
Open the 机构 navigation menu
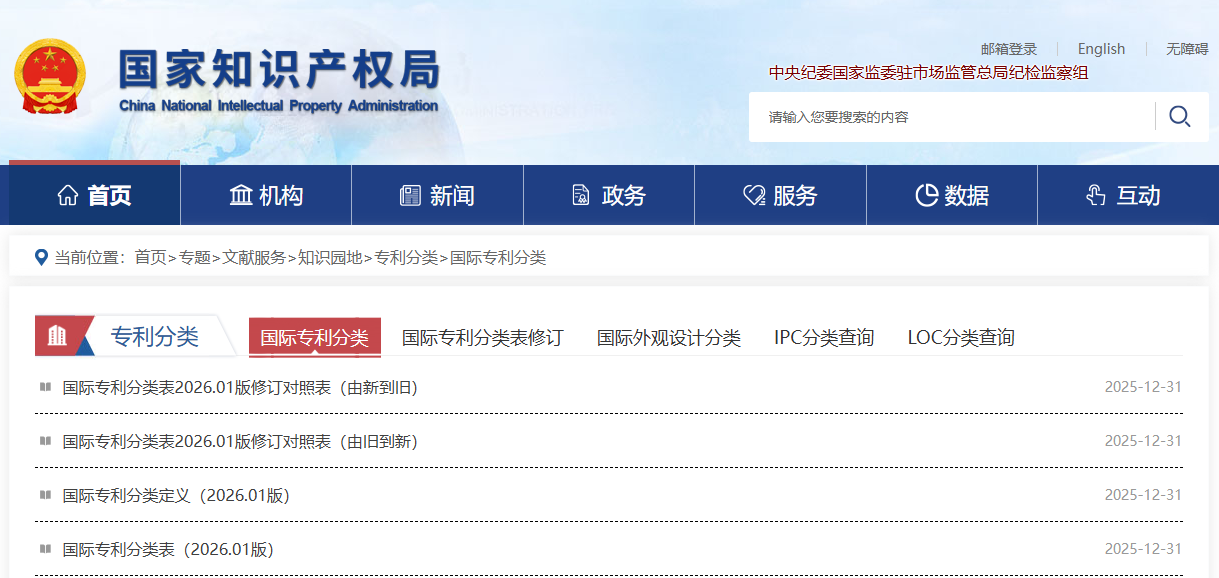(x=266, y=196)
